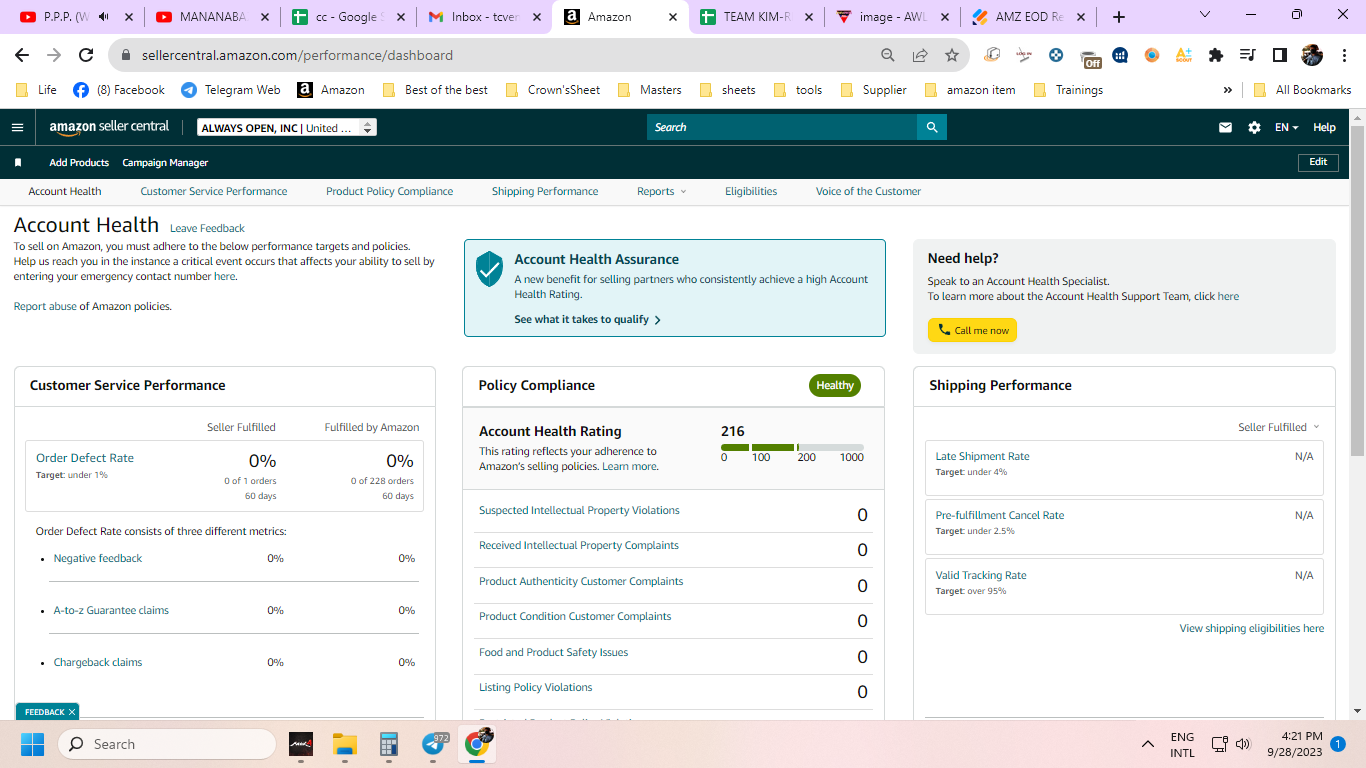1366x768 pixels.
Task: Click the share icon in the address bar
Action: click(920, 55)
